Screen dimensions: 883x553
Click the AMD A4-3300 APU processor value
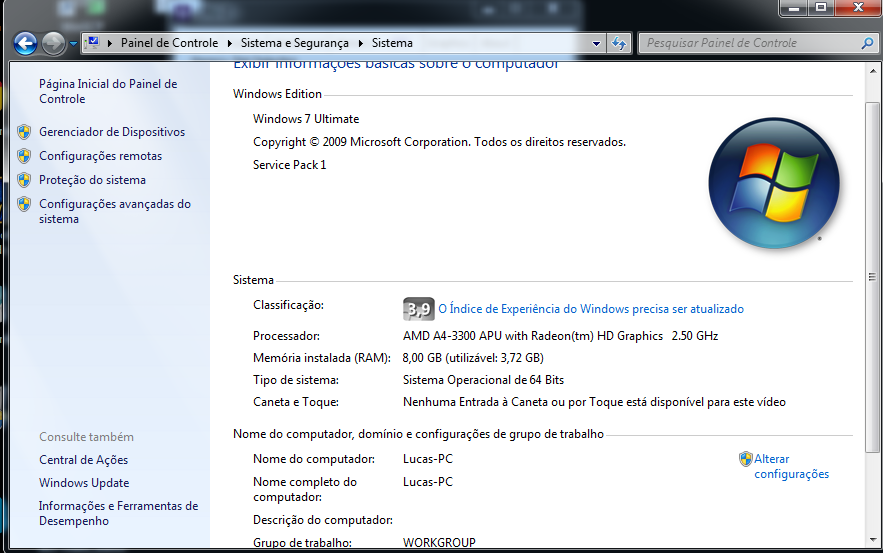click(560, 336)
